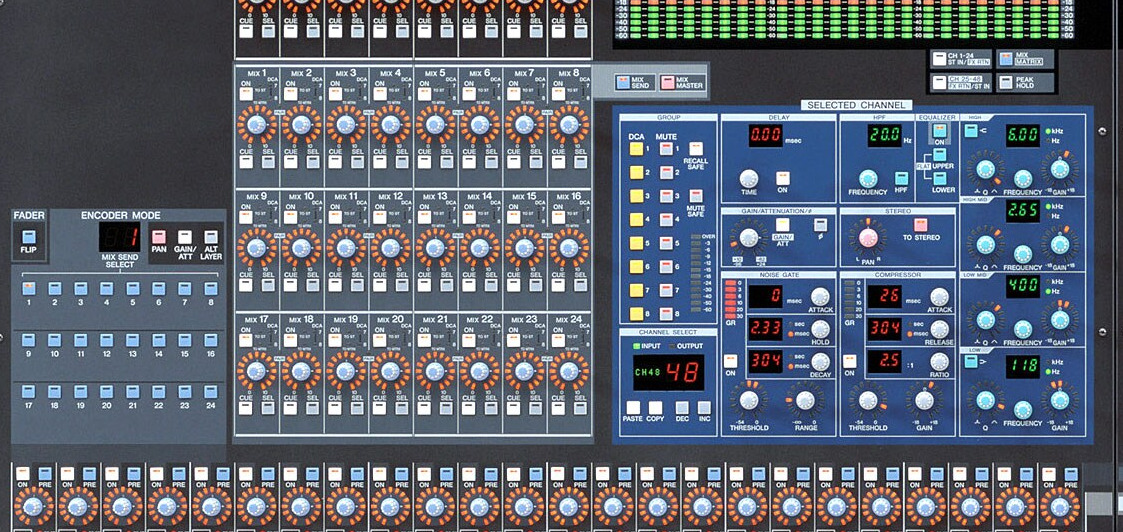
Task: Click the CH48 channel select display
Action: 667,373
